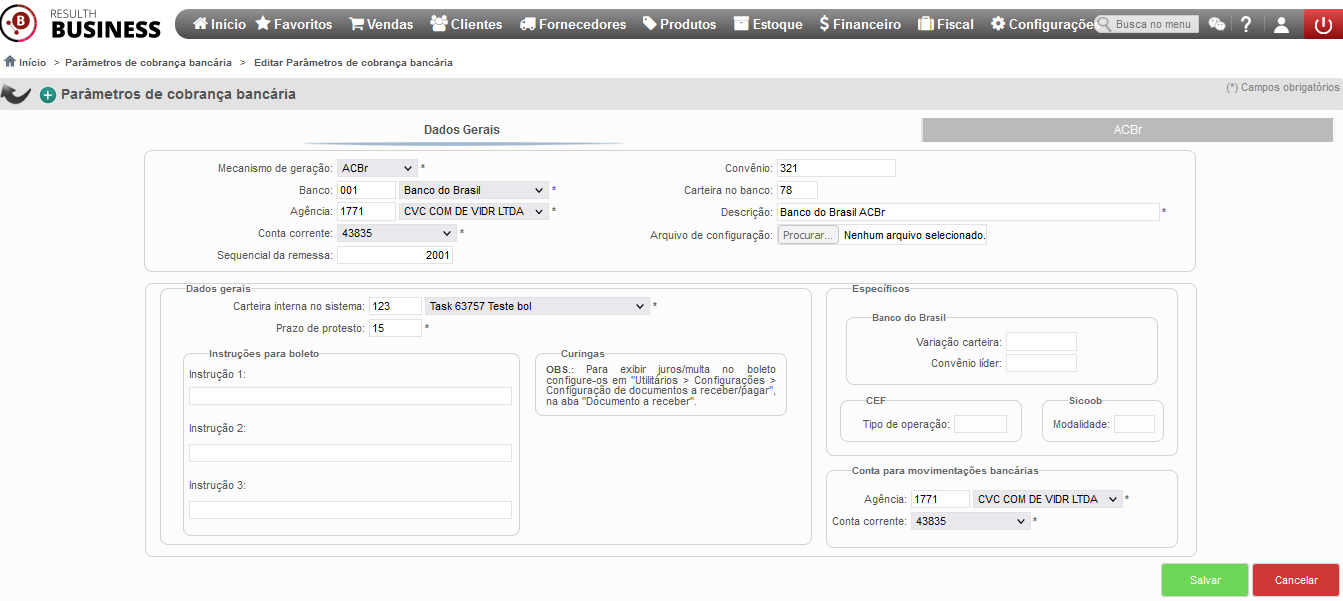This screenshot has height=601, width=1343.
Task: Click the red power logout icon
Action: [x=1323, y=24]
